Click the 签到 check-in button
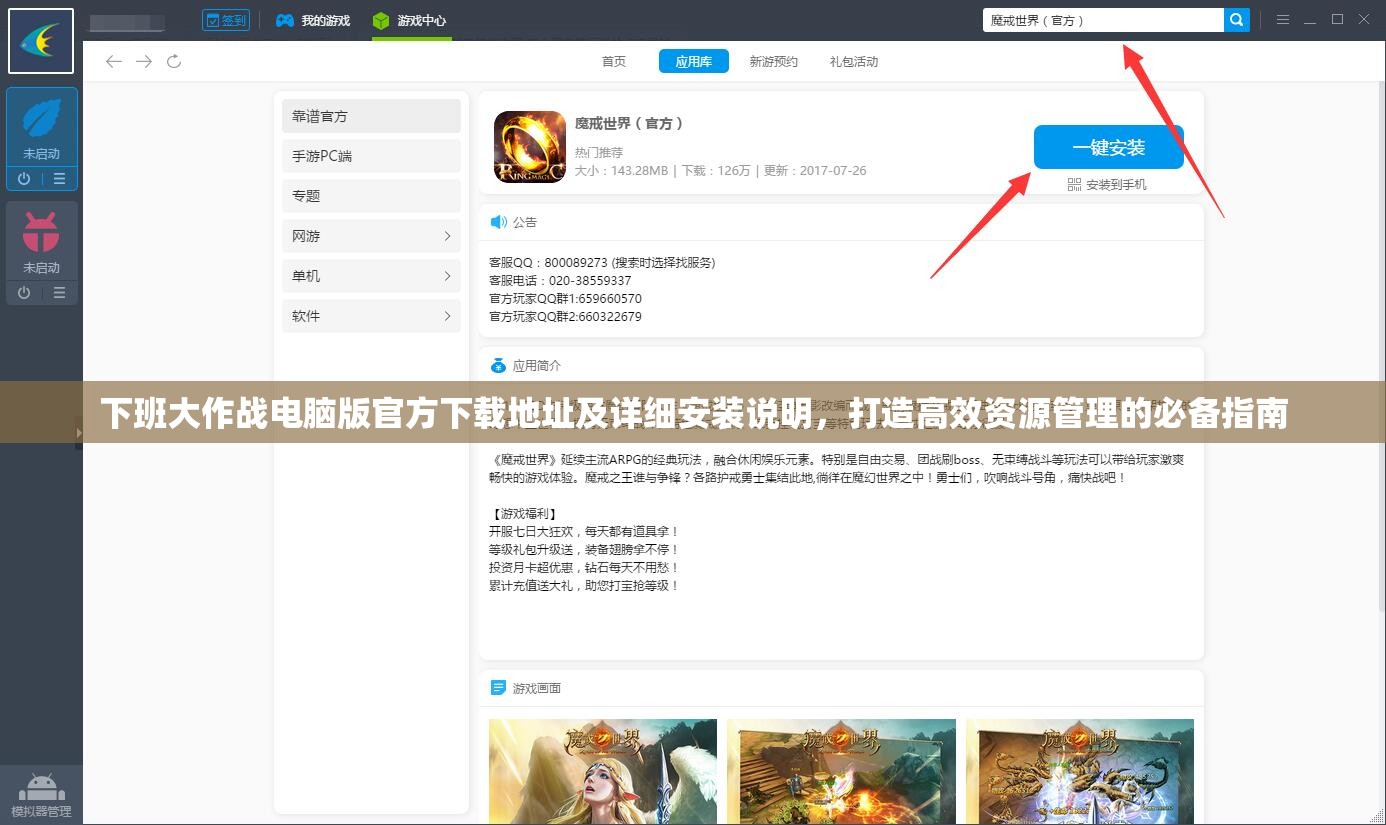Image resolution: width=1386 pixels, height=825 pixels. (x=226, y=20)
